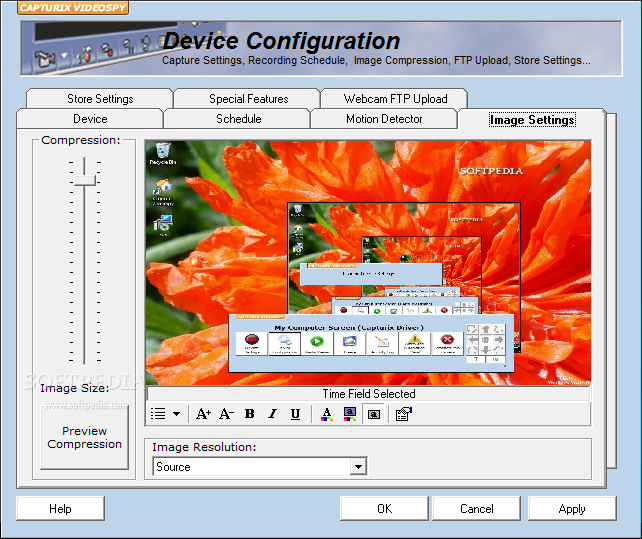Screen dimensions: 642x539
Task: Select the Image Settings tab
Action: tap(532, 120)
